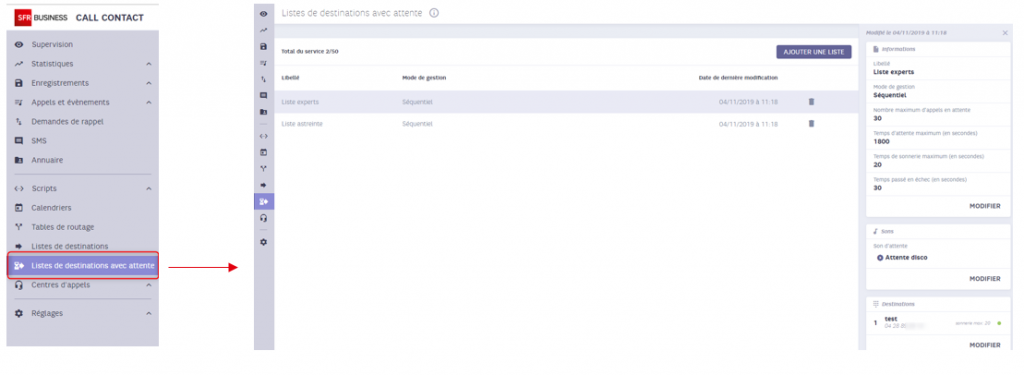1024x375 pixels.
Task: Open Scripts code icon in collapsed icon sidebar
Action: click(264, 137)
